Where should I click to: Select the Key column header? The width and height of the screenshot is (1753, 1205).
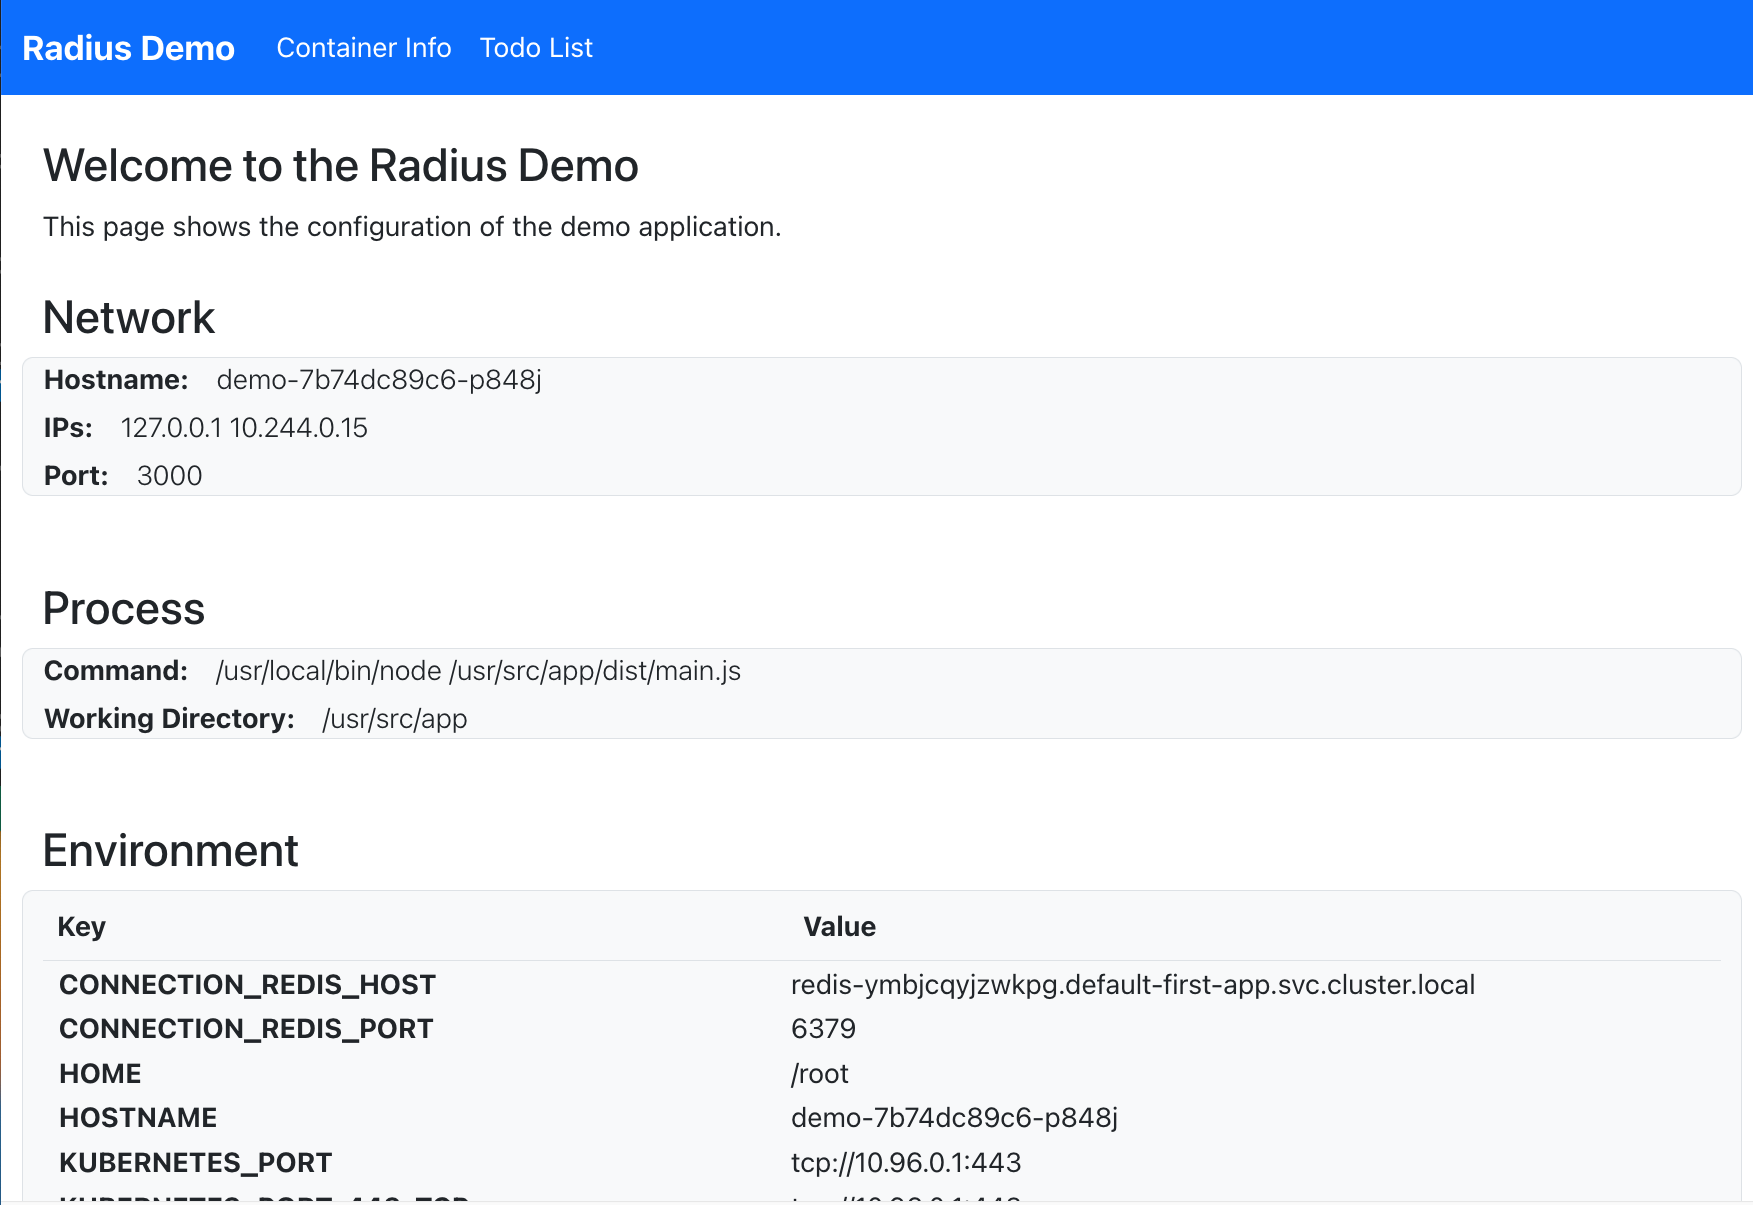(x=82, y=926)
